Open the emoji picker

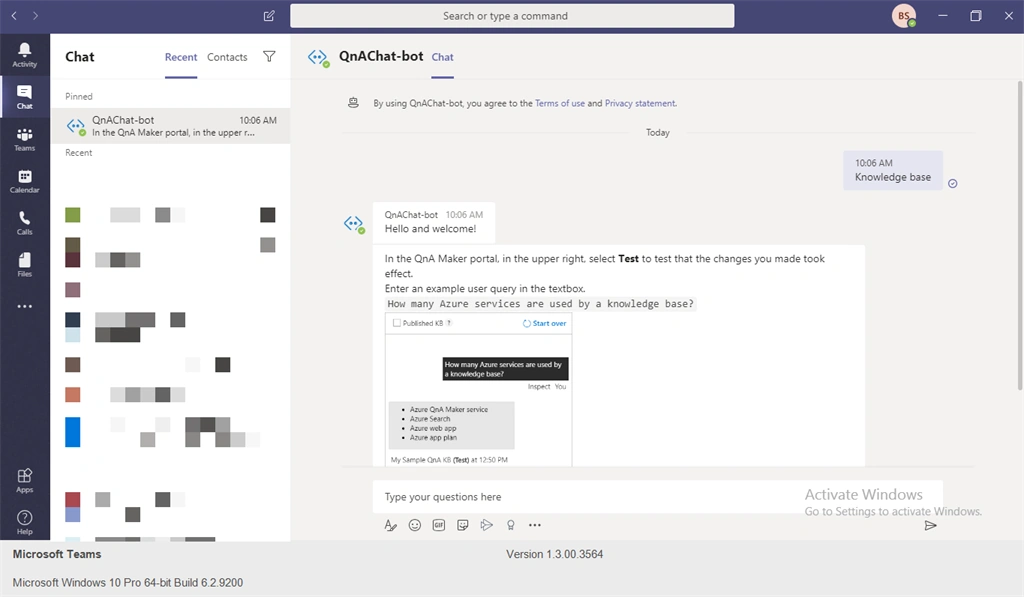[x=415, y=525]
